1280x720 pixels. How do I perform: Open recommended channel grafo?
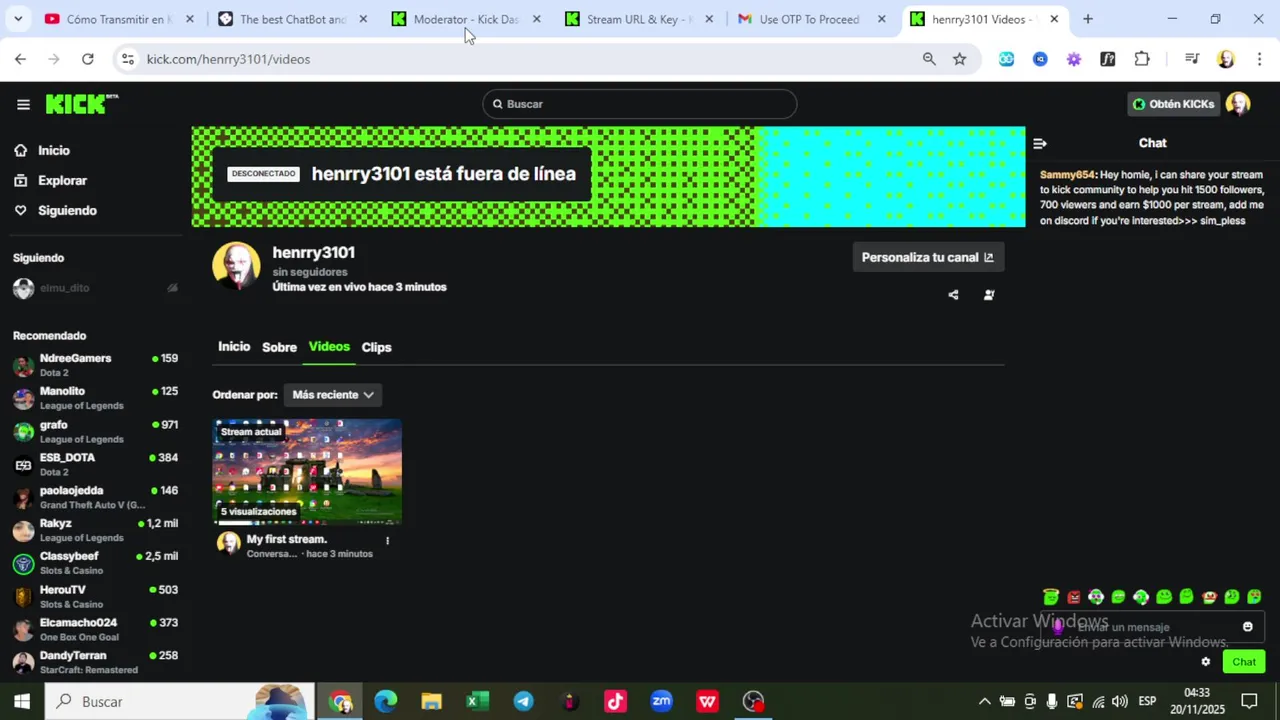(95, 431)
